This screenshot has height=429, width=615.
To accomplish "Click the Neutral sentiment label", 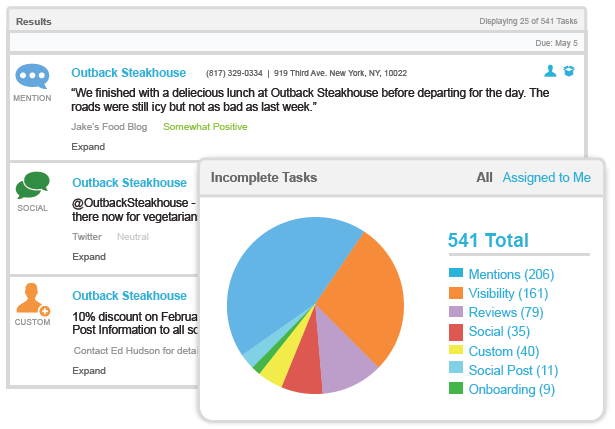I will [133, 237].
